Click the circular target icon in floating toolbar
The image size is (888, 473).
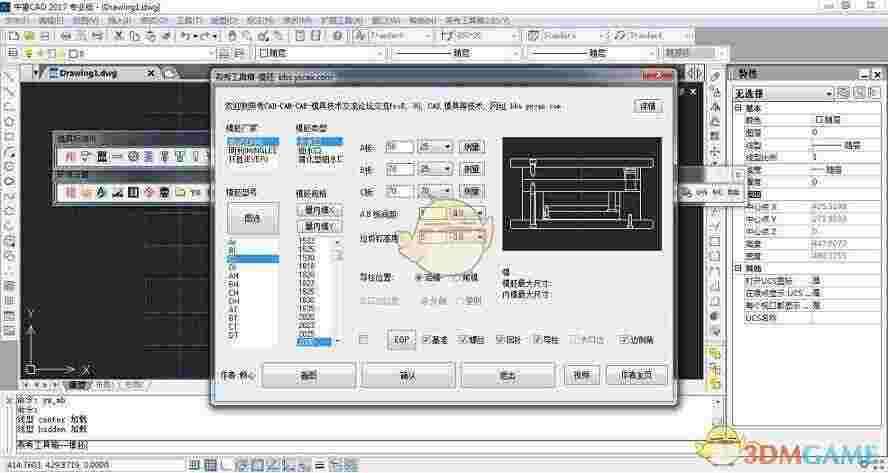tap(133, 156)
